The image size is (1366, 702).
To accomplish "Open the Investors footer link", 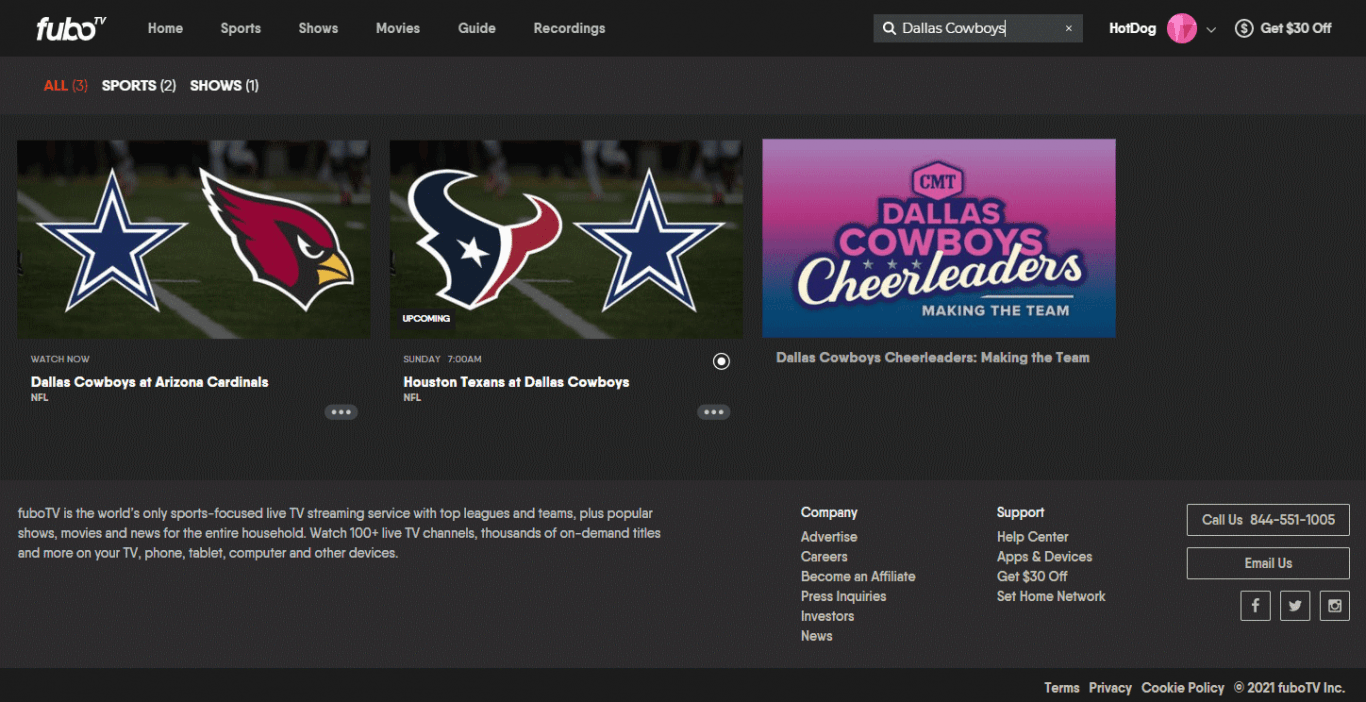I will pos(828,616).
